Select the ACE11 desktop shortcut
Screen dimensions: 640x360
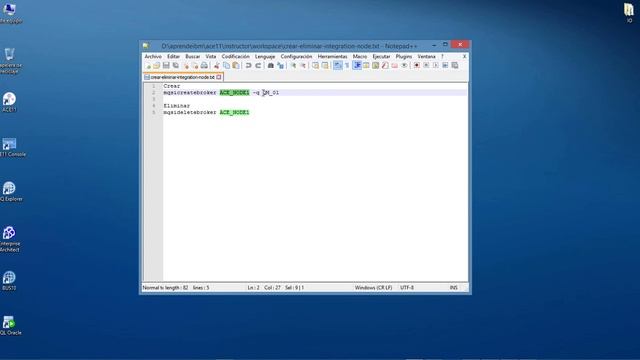coord(9,102)
